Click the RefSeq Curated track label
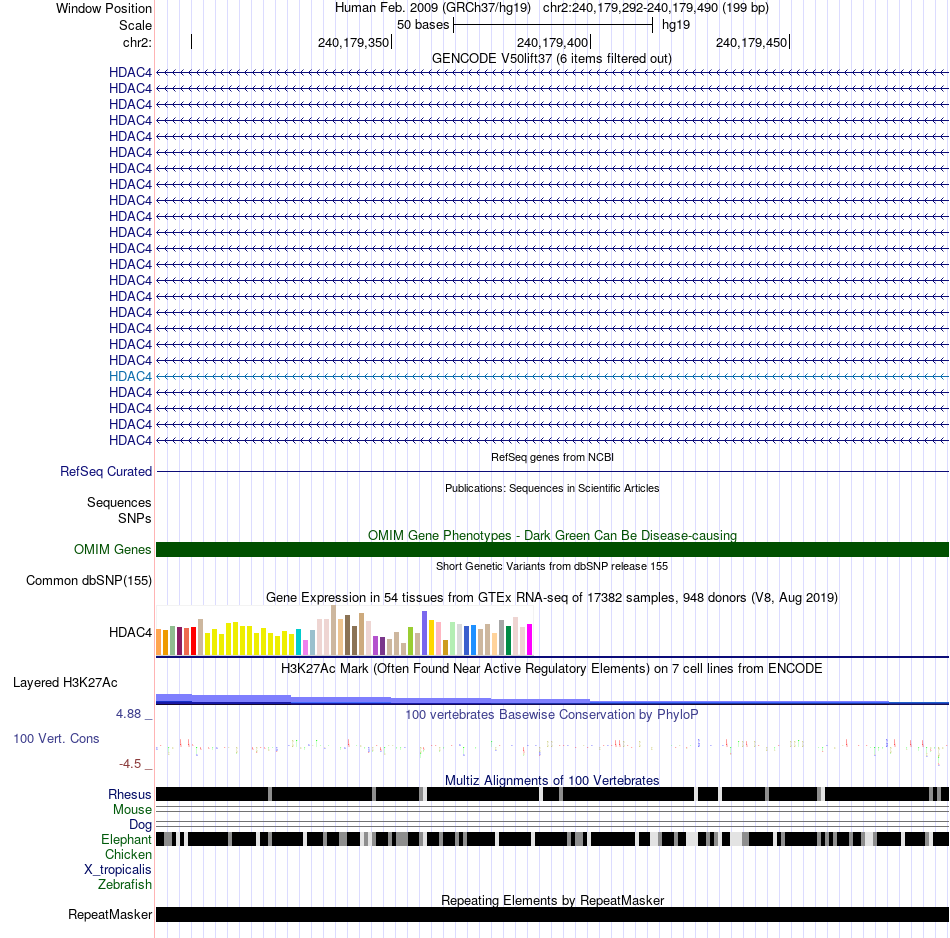Image resolution: width=950 pixels, height=938 pixels. (x=106, y=471)
